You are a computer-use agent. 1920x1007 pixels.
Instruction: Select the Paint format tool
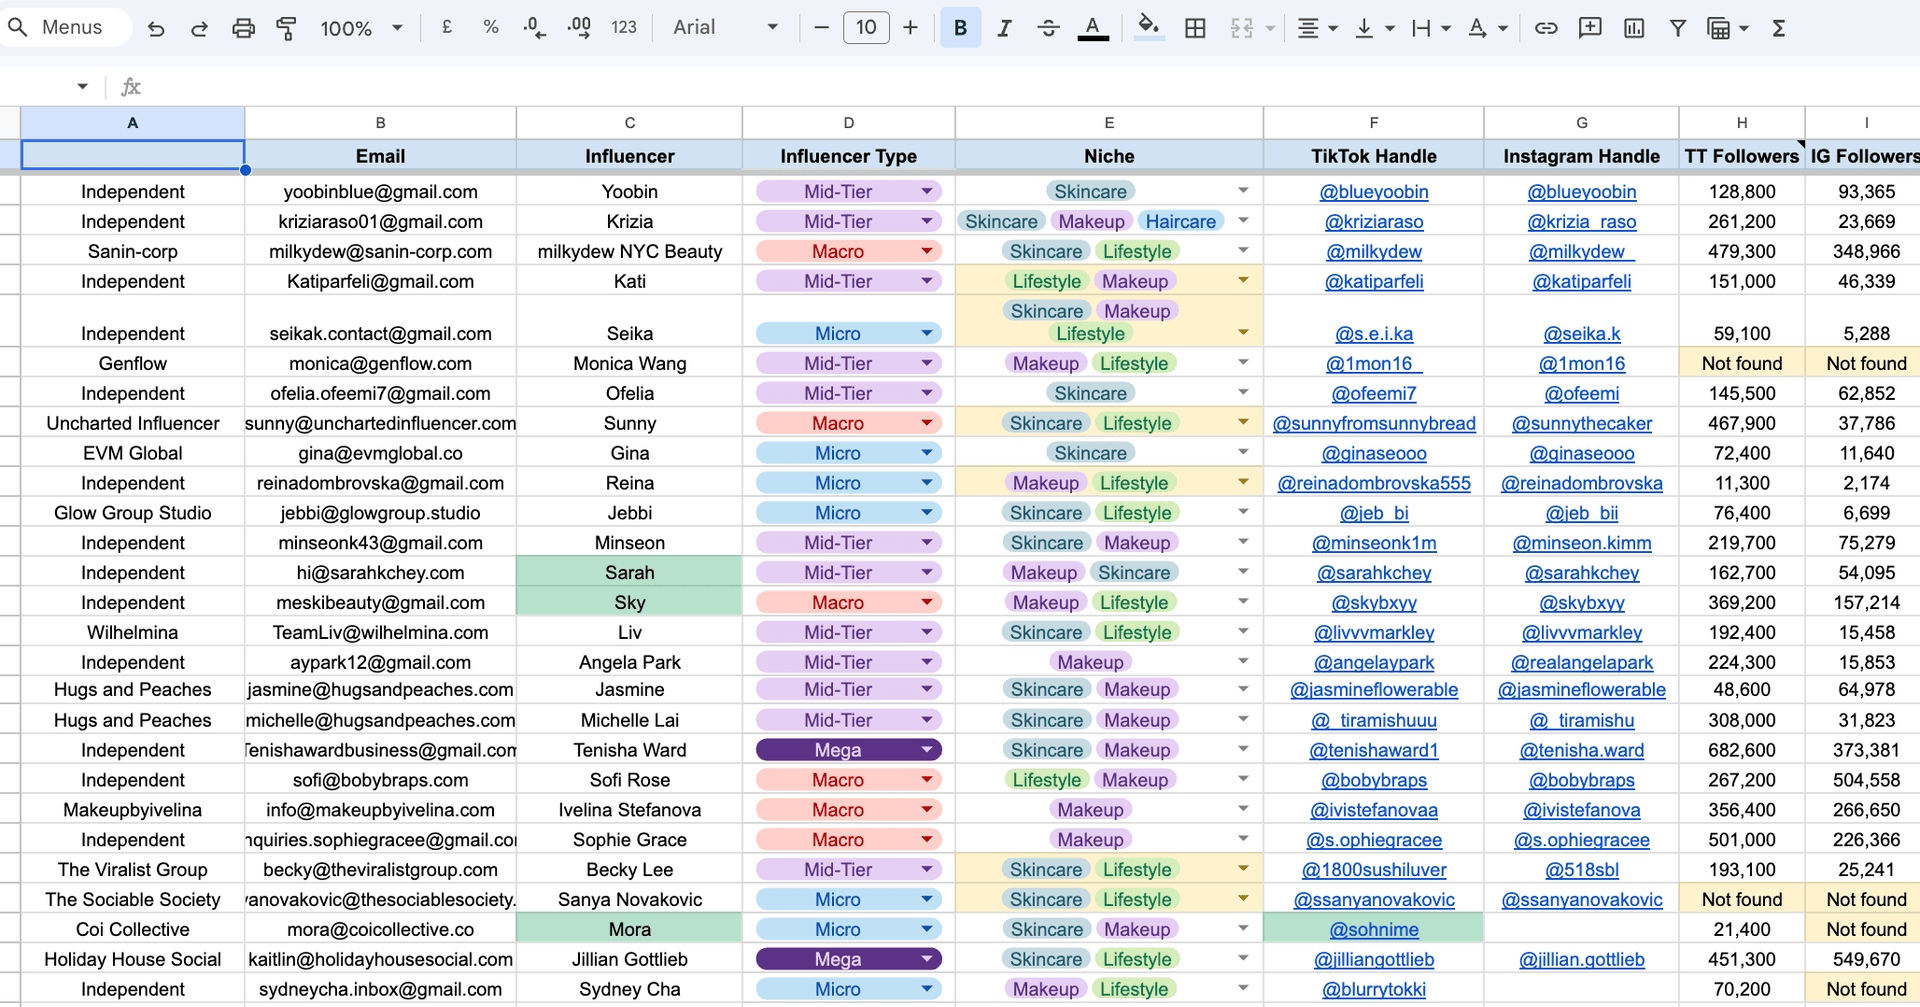tap(287, 28)
